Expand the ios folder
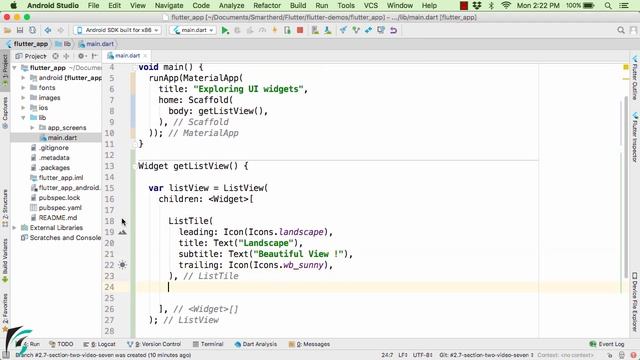This screenshot has height=360, width=640. coord(23,108)
